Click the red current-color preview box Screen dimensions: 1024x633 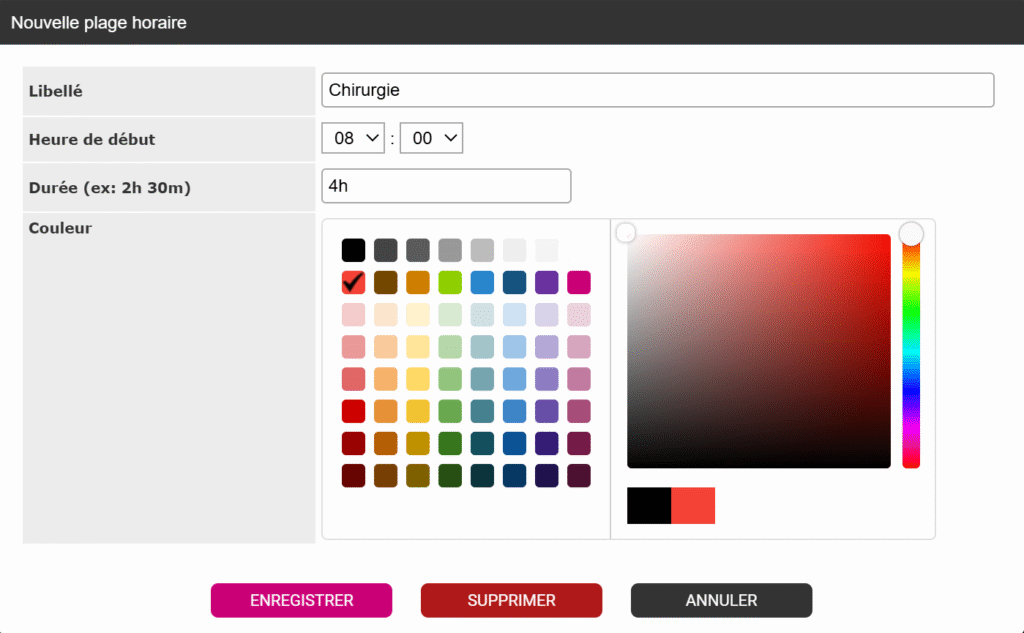pos(693,506)
